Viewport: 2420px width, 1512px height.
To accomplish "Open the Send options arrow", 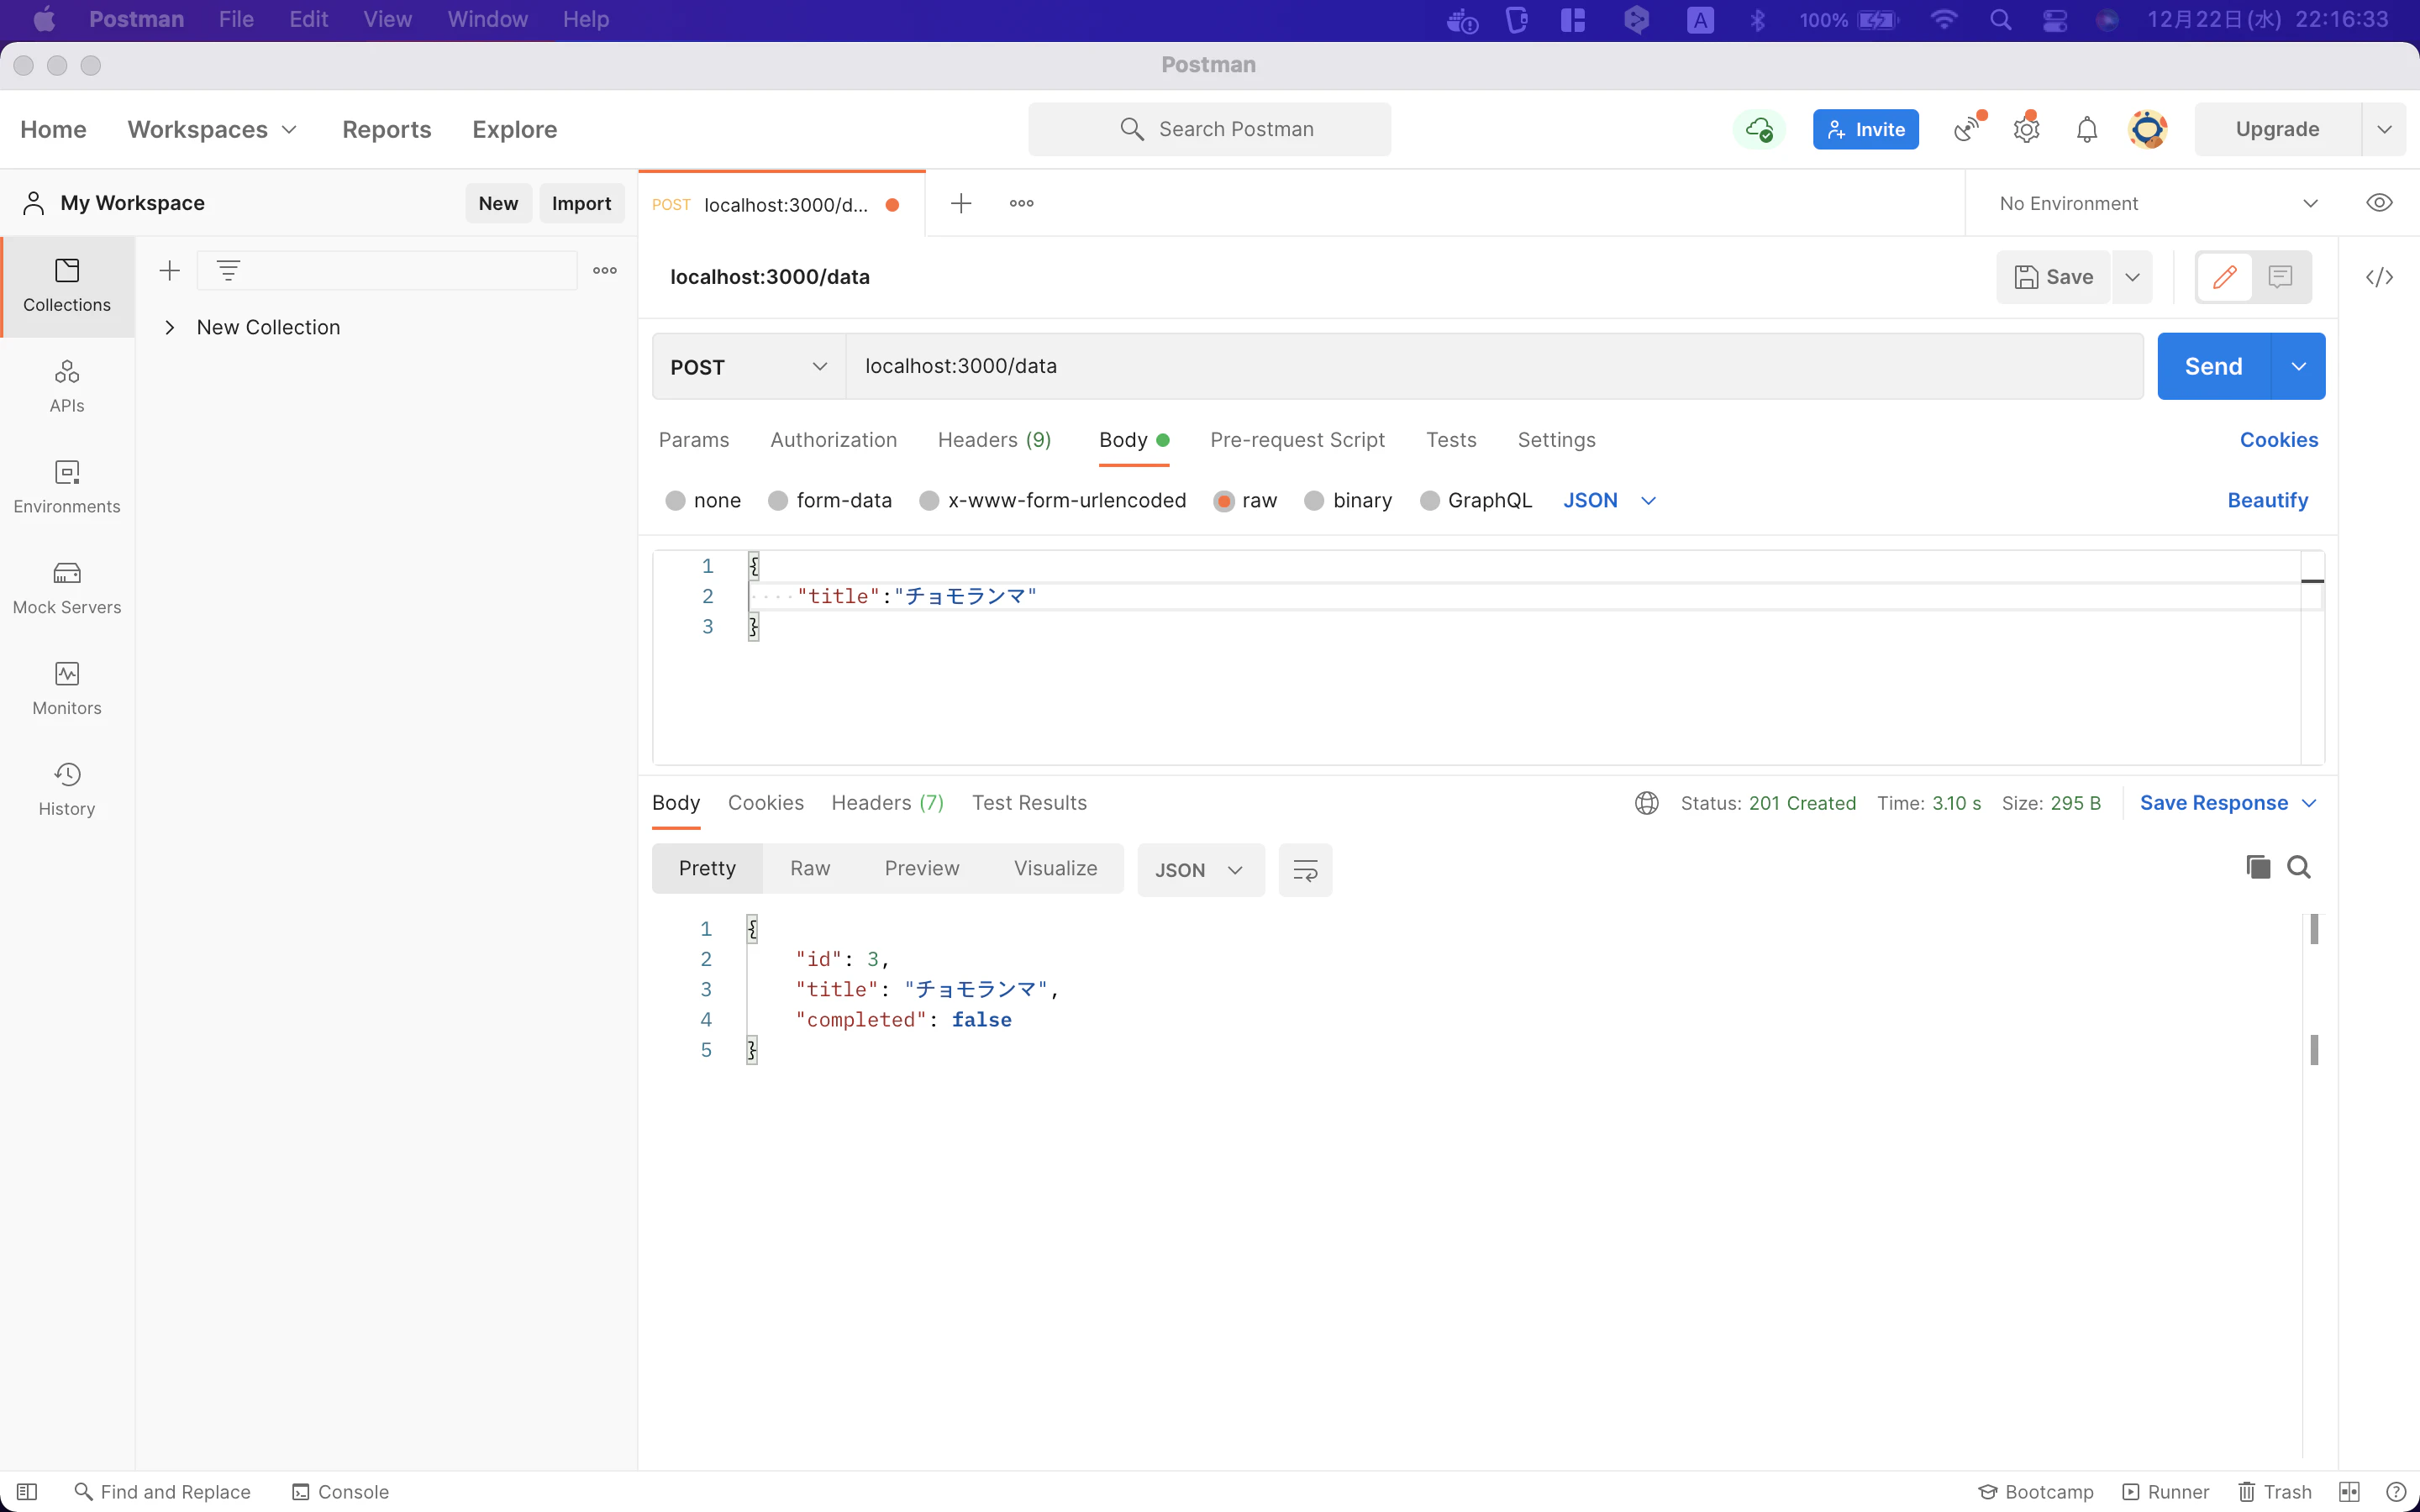I will click(x=2298, y=366).
